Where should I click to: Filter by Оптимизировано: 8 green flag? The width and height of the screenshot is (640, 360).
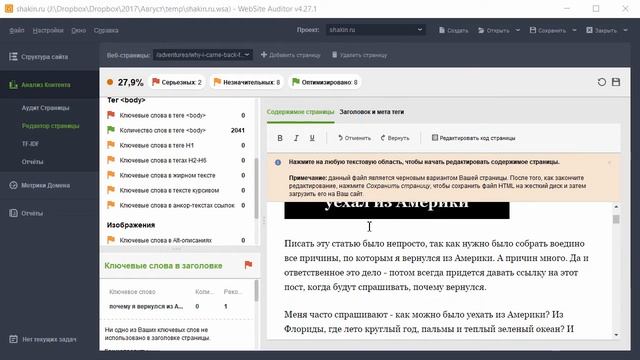(325, 82)
